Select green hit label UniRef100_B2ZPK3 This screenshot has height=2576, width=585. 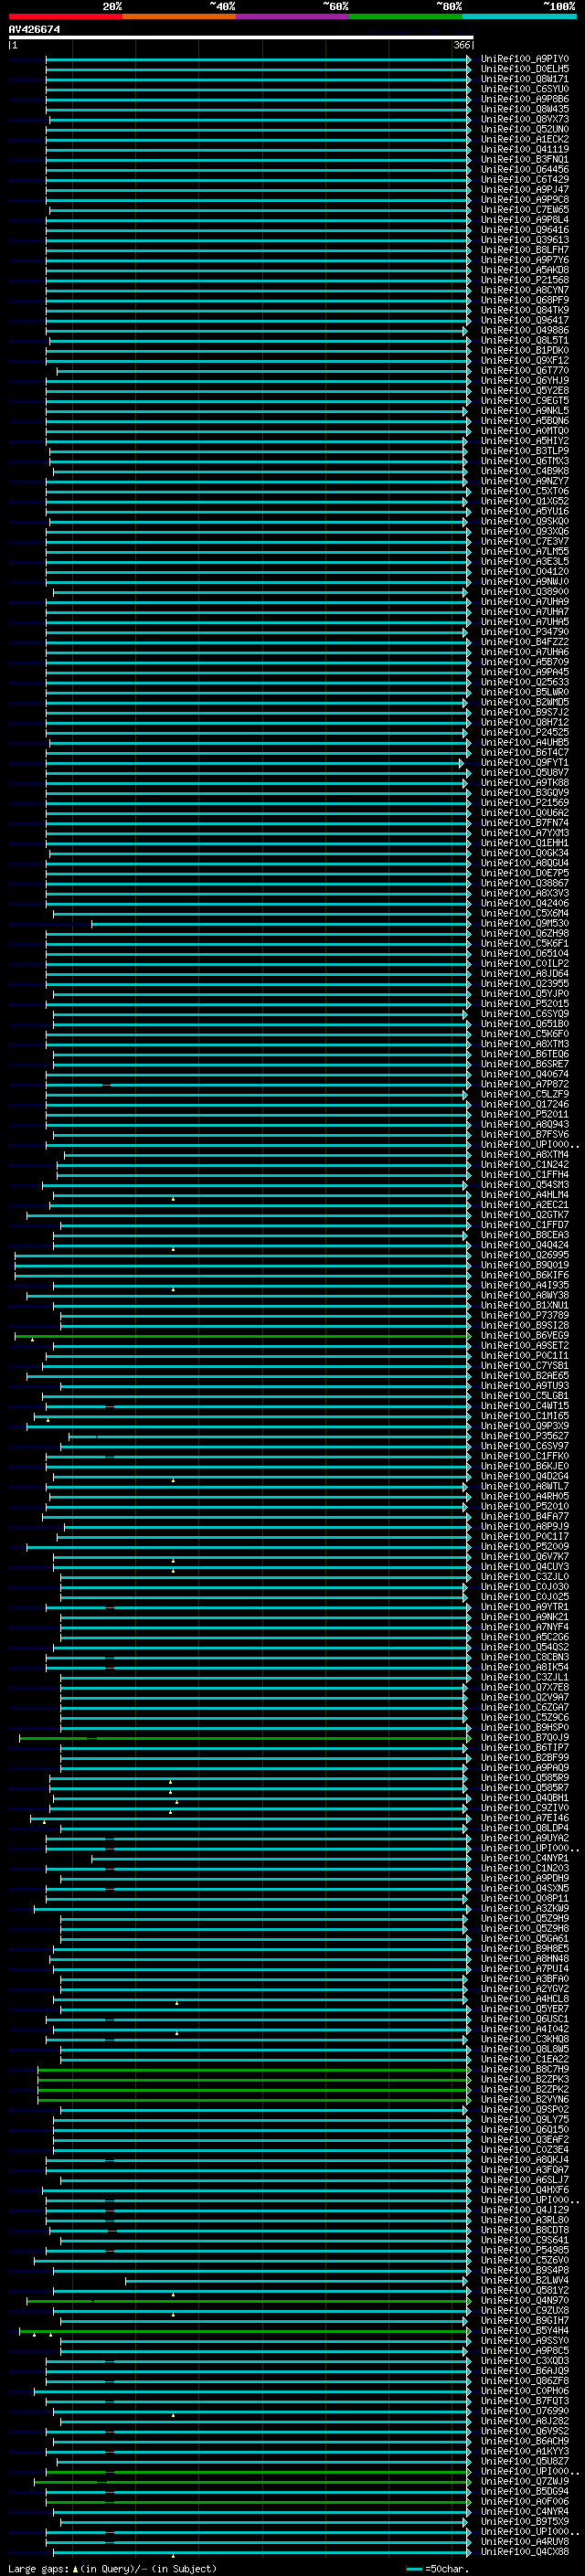525,2080
